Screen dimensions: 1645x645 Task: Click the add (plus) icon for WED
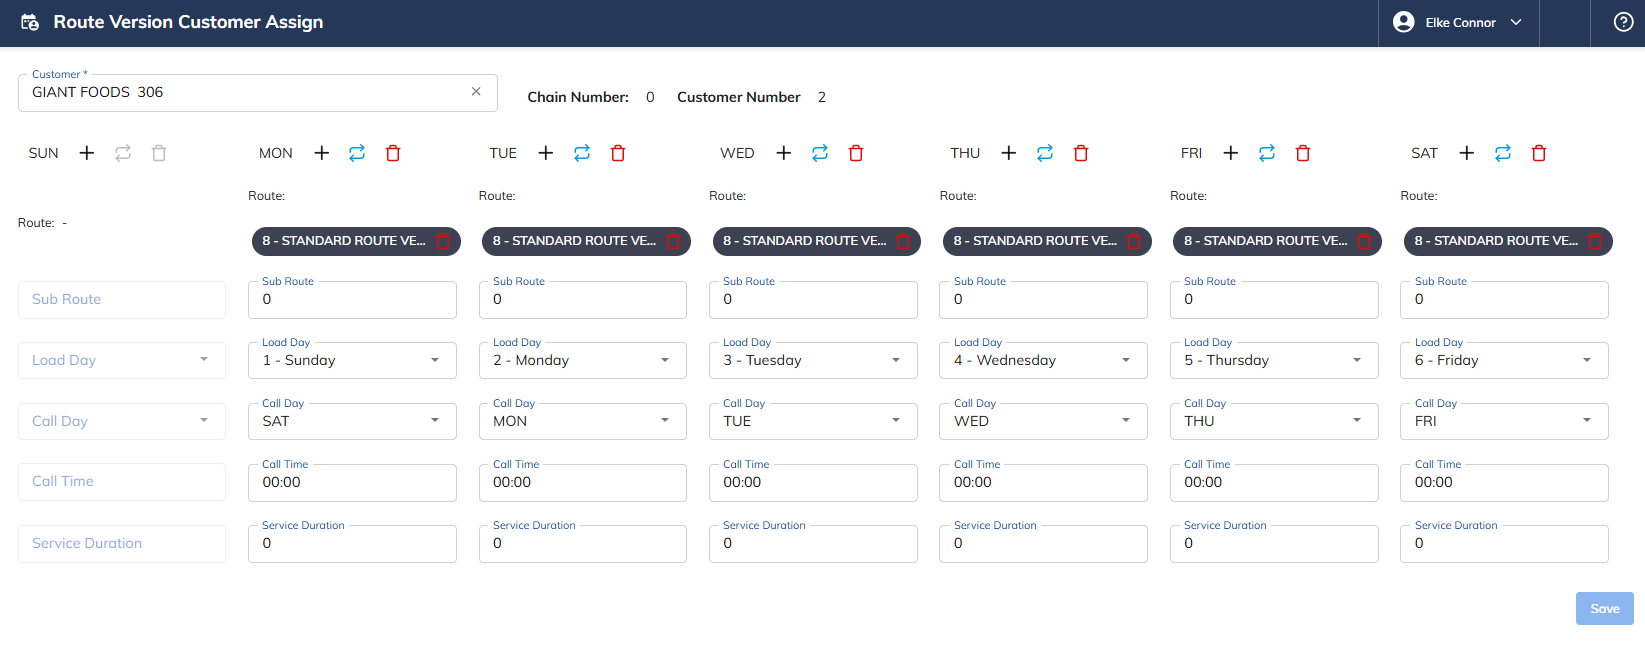pyautogui.click(x=784, y=153)
